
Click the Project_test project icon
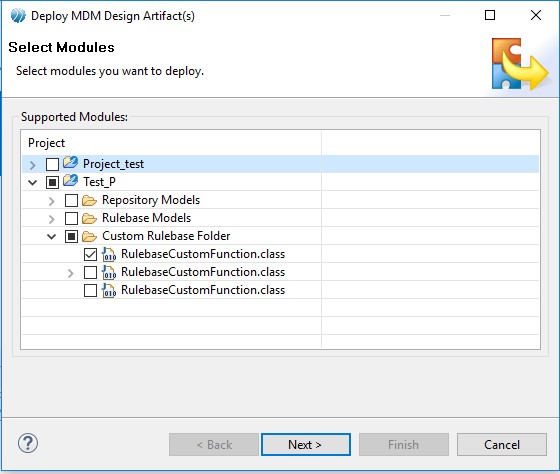(70, 163)
